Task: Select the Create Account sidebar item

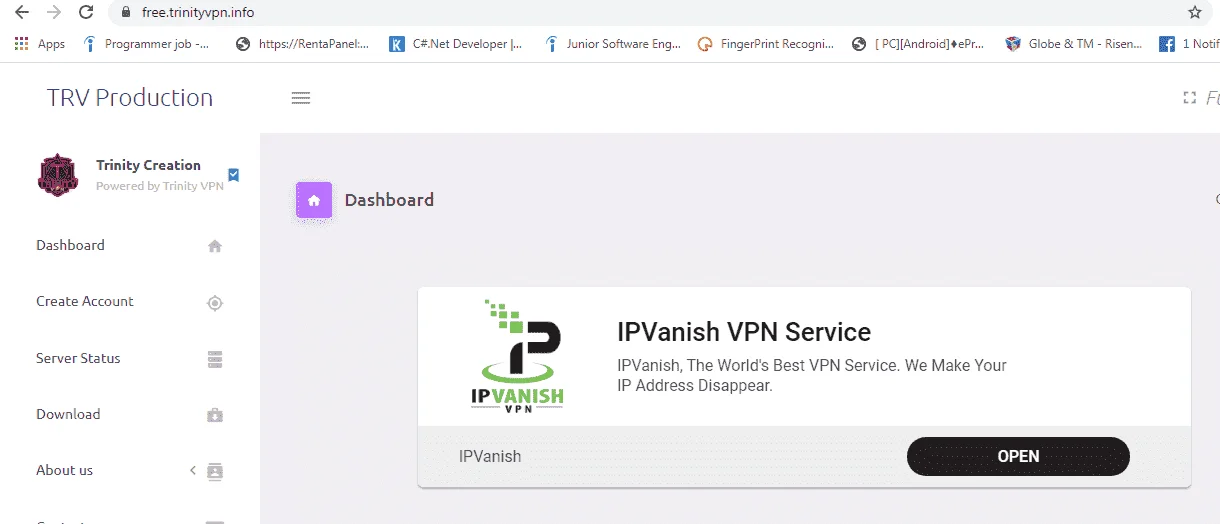Action: [x=130, y=302]
